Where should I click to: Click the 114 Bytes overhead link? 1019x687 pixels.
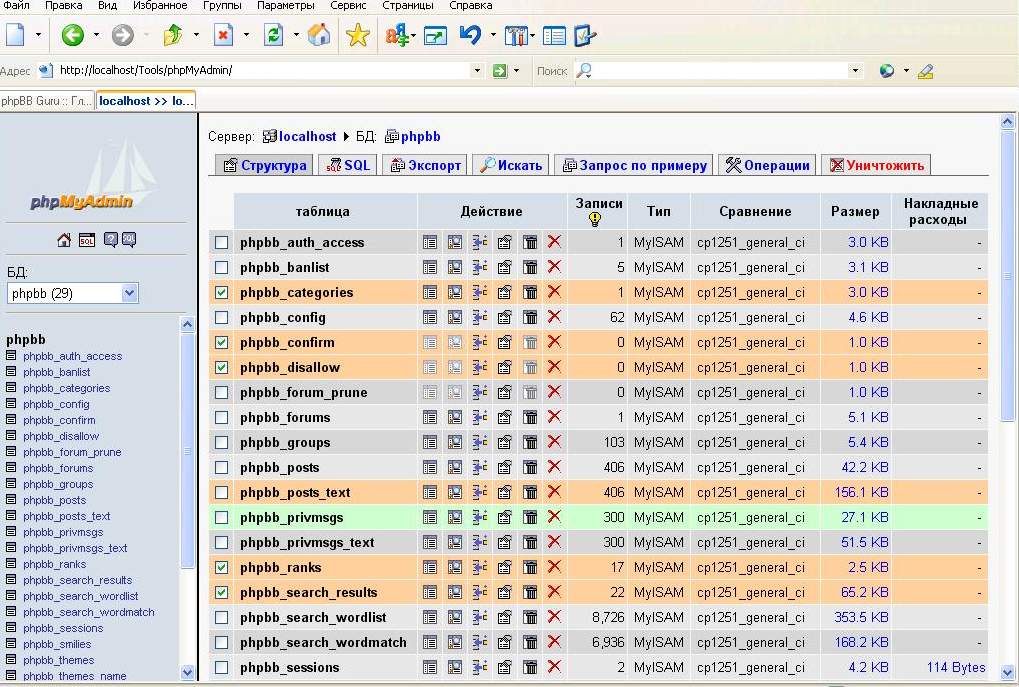click(956, 668)
